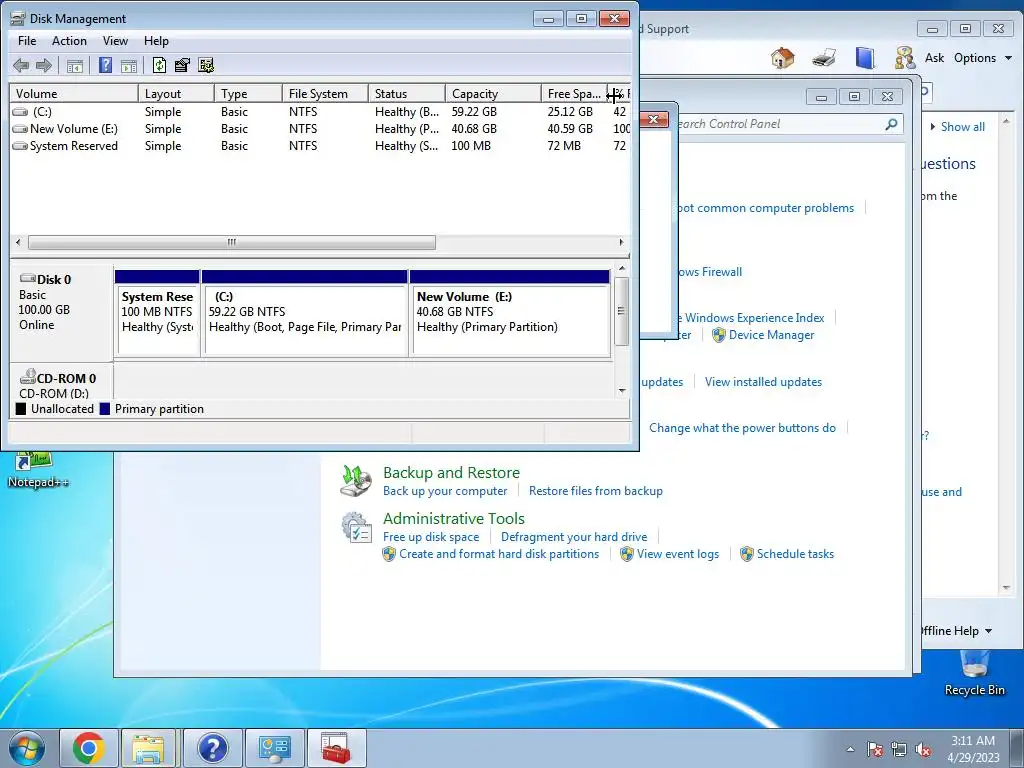1024x768 pixels.
Task: Click the Administrative Tools gear icon
Action: (x=356, y=527)
